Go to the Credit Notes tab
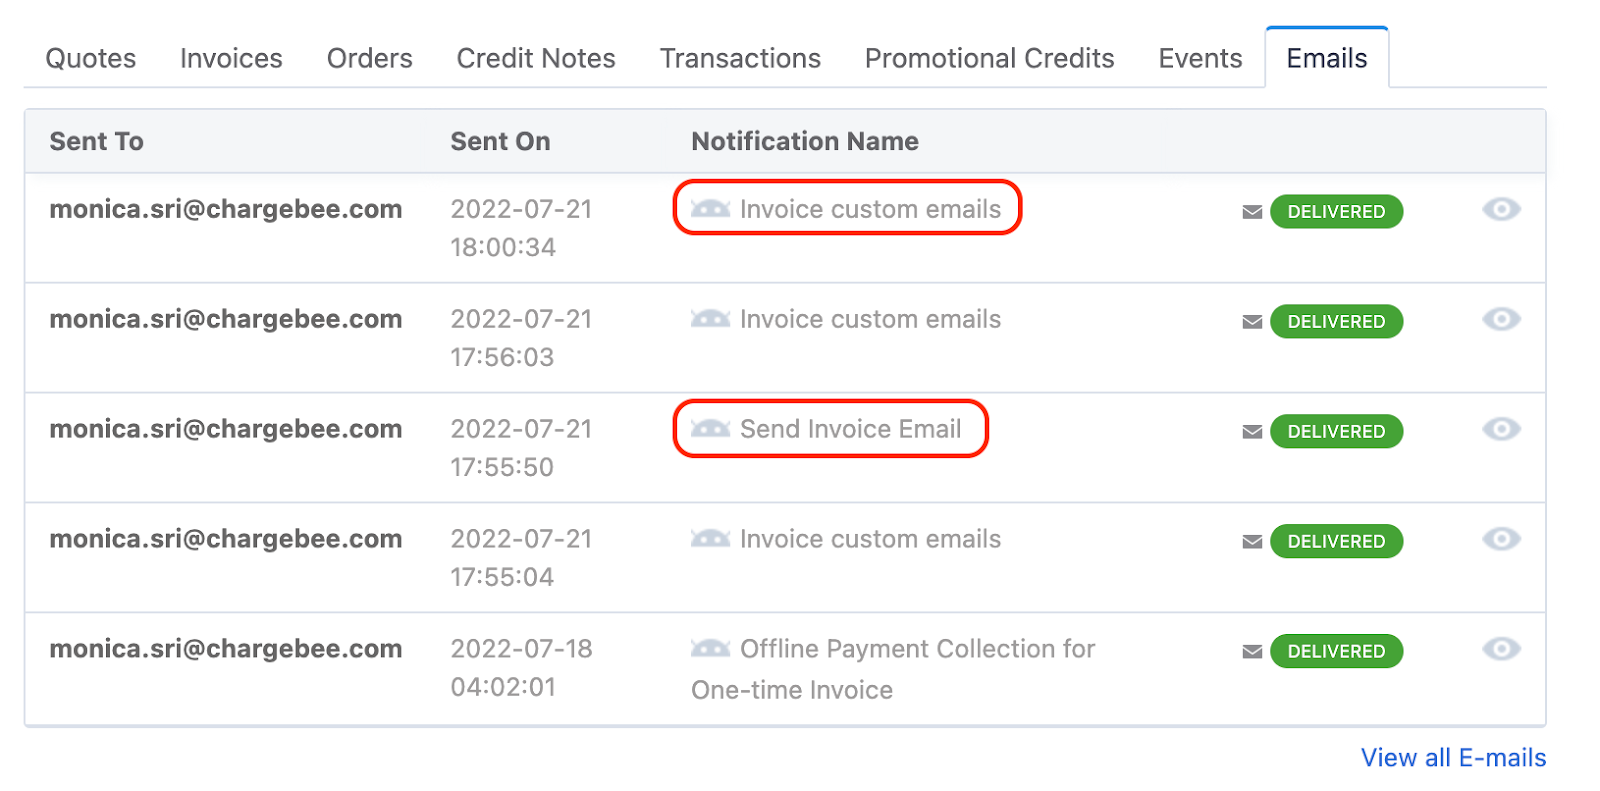This screenshot has width=1600, height=791. tap(536, 59)
